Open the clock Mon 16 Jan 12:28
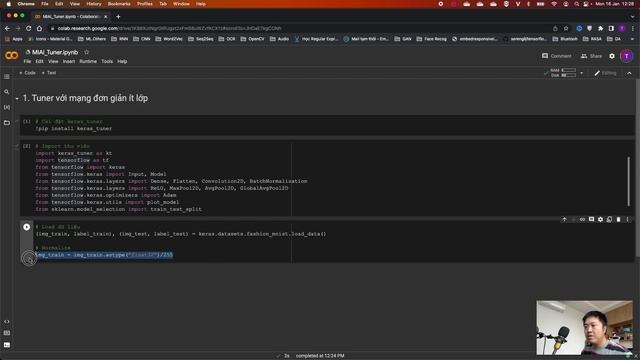 pos(615,4)
